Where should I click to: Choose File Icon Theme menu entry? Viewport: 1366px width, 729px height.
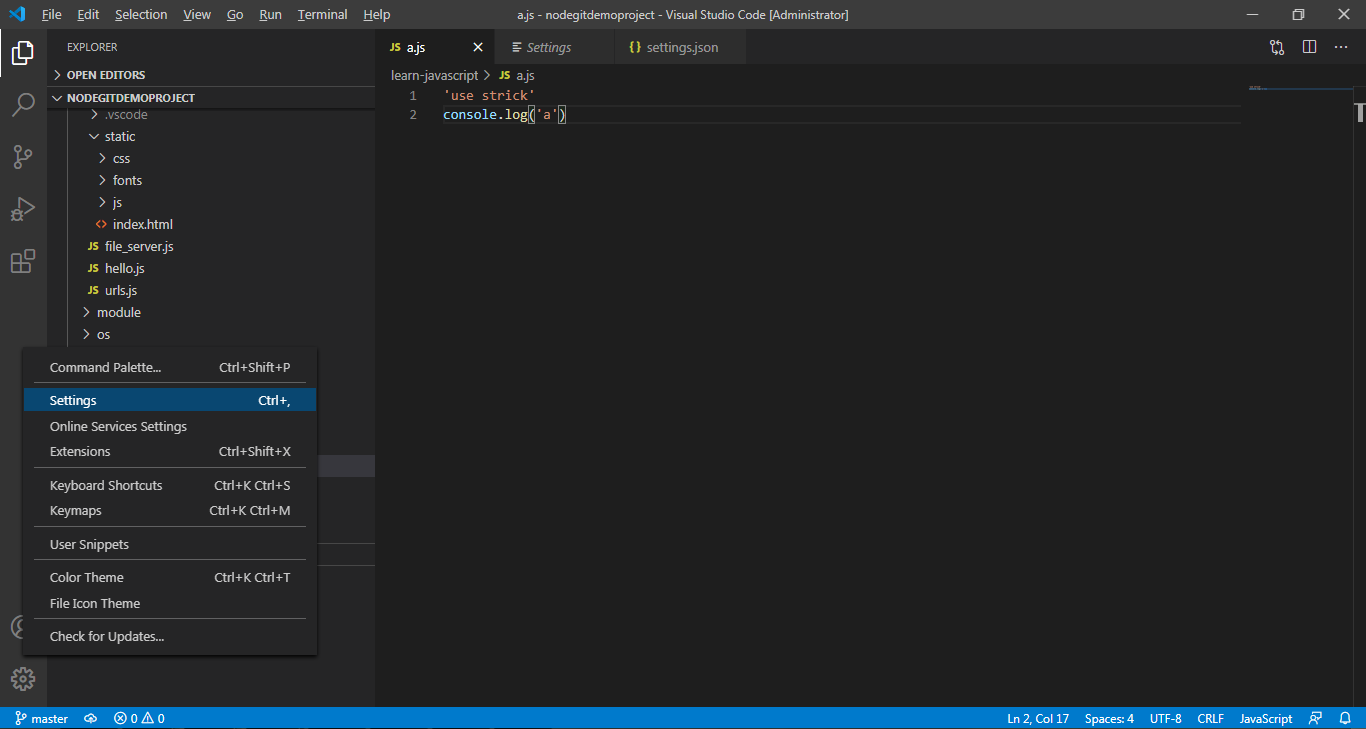coord(170,603)
